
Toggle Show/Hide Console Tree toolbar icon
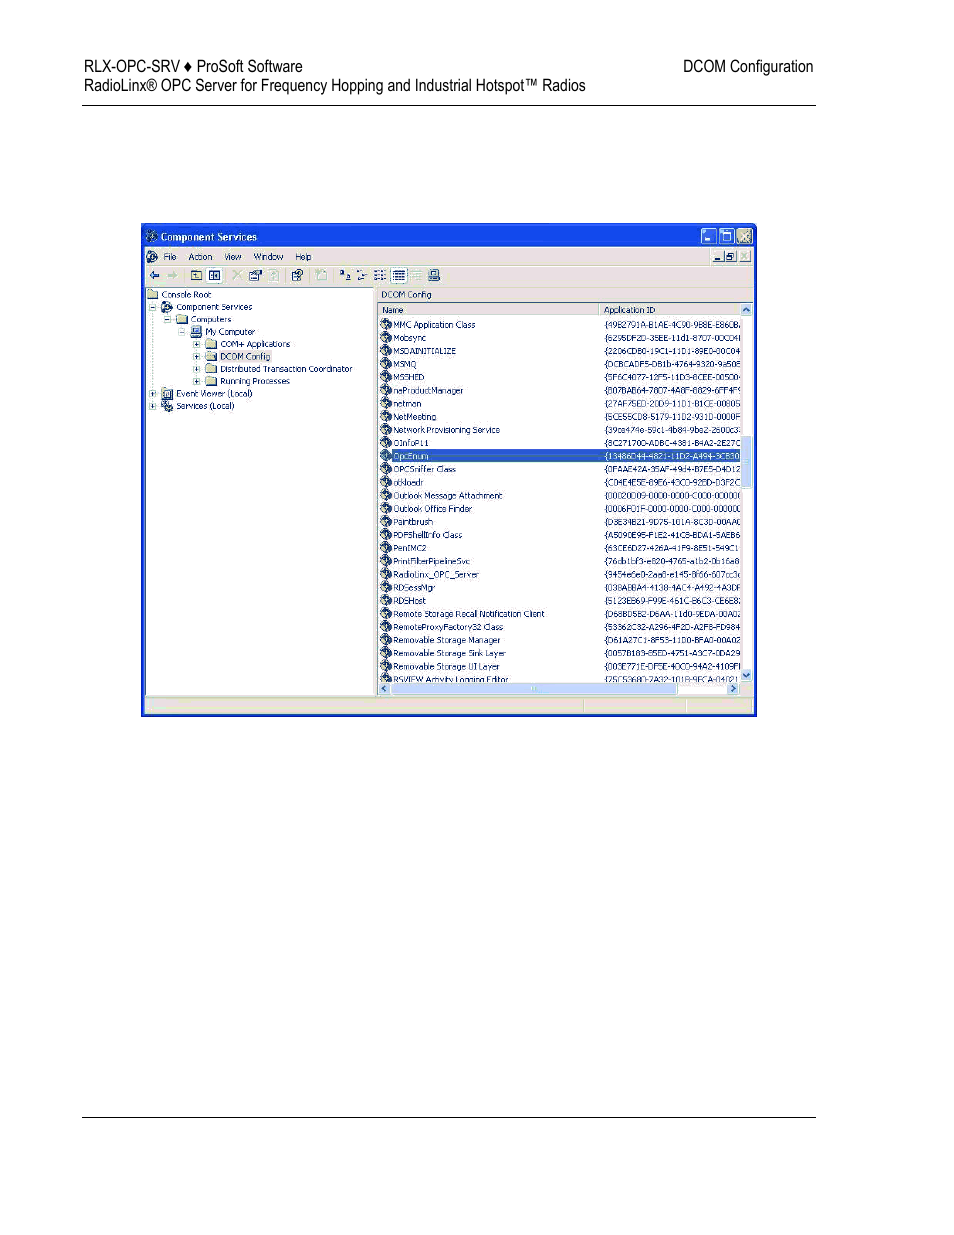pos(214,275)
